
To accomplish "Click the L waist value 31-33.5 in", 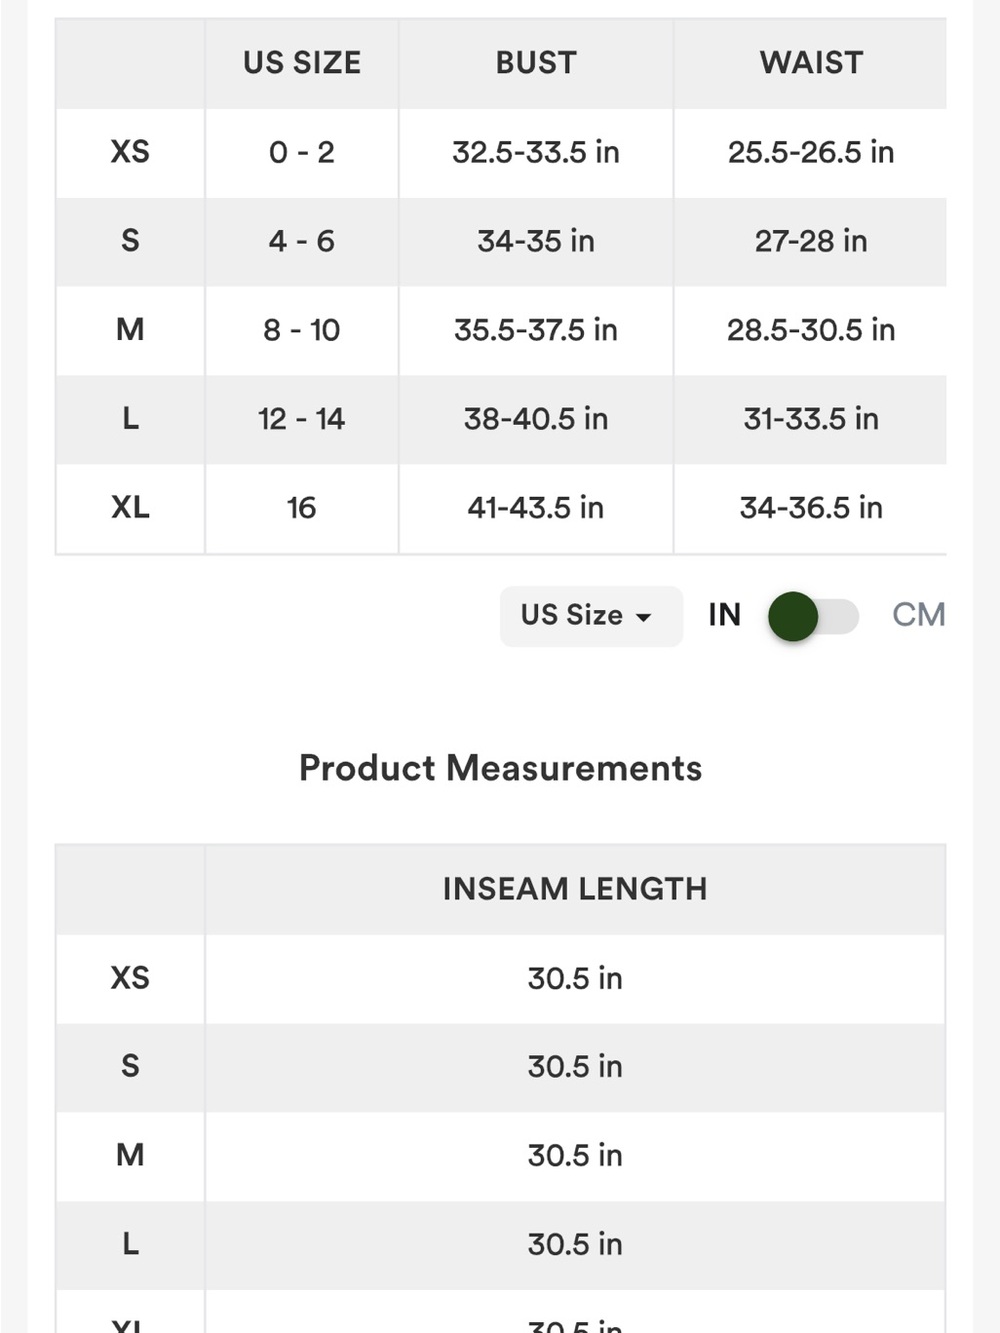I will click(811, 419).
